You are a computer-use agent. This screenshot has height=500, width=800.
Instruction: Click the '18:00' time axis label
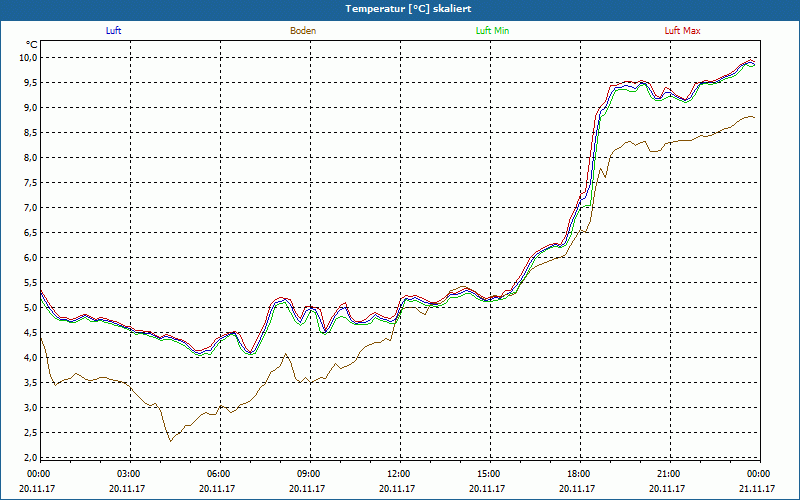[578, 474]
